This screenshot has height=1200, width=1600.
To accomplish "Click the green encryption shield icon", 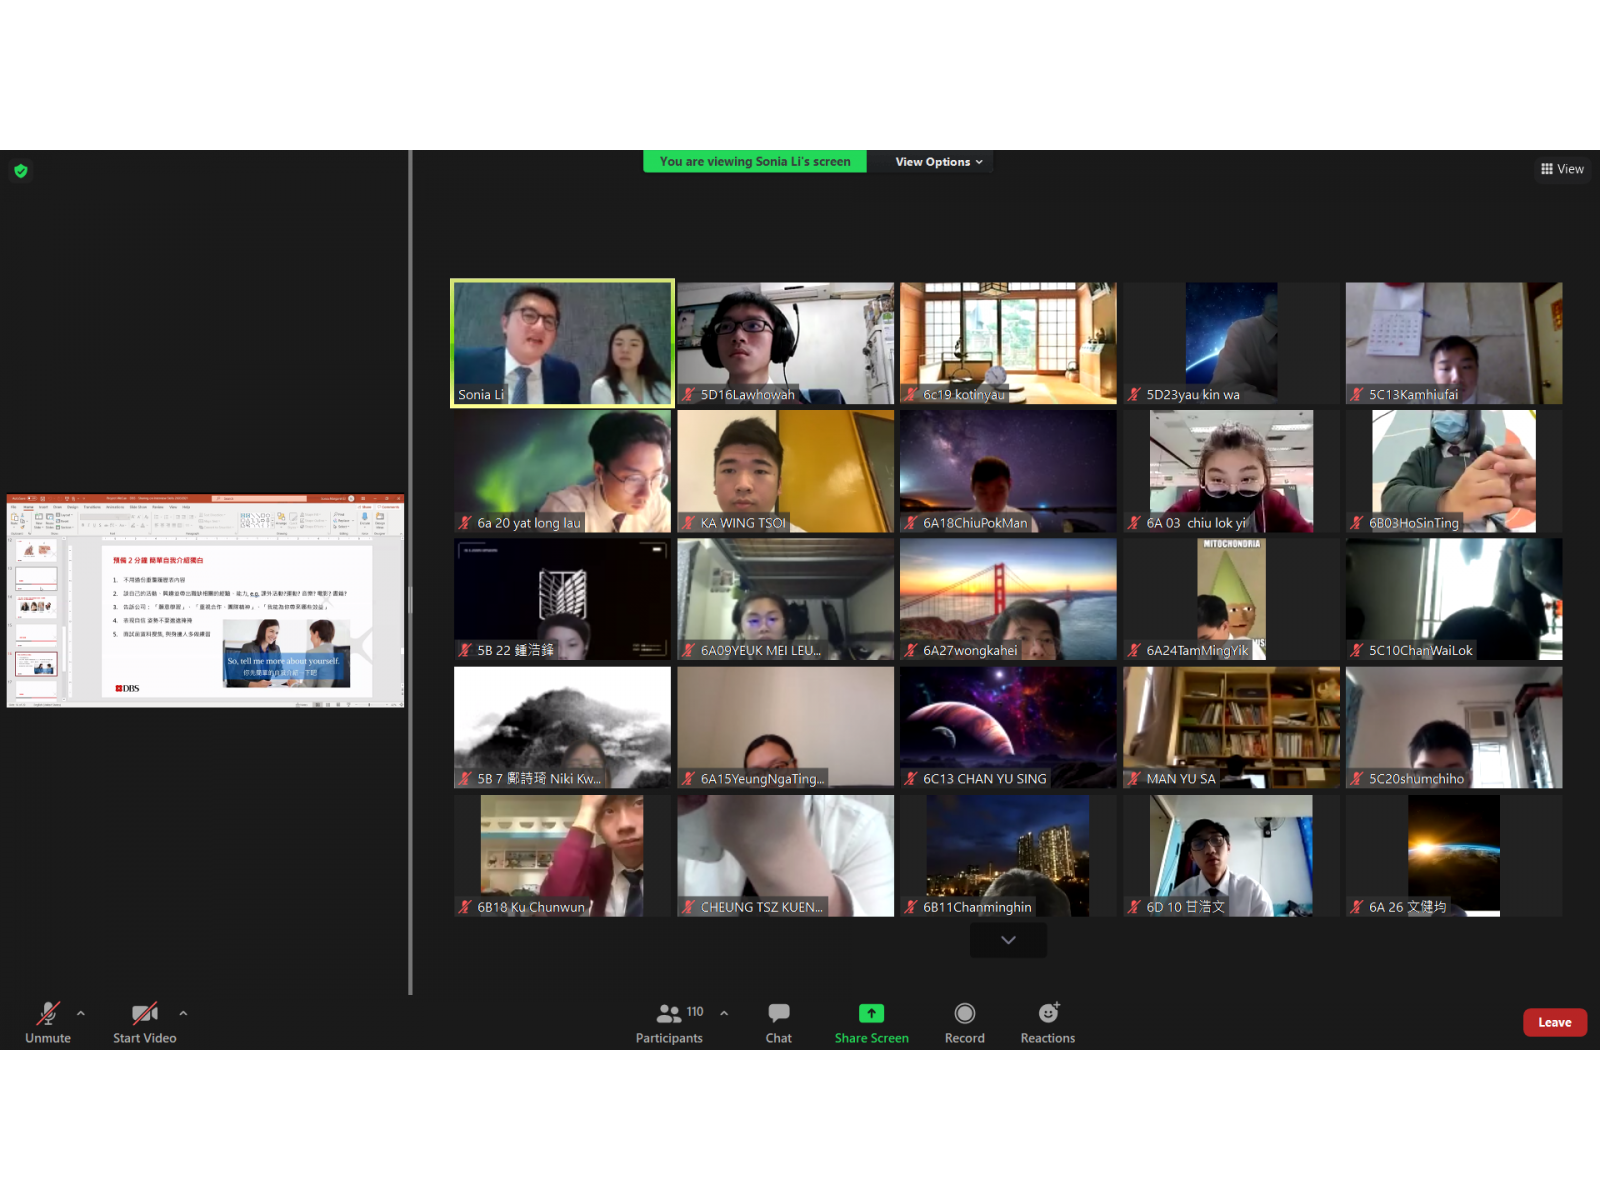I will 21,171.
